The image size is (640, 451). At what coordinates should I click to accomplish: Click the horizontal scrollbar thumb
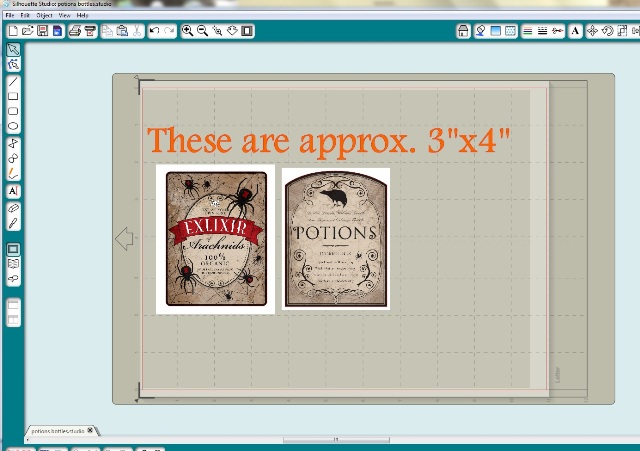pyautogui.click(x=336, y=440)
